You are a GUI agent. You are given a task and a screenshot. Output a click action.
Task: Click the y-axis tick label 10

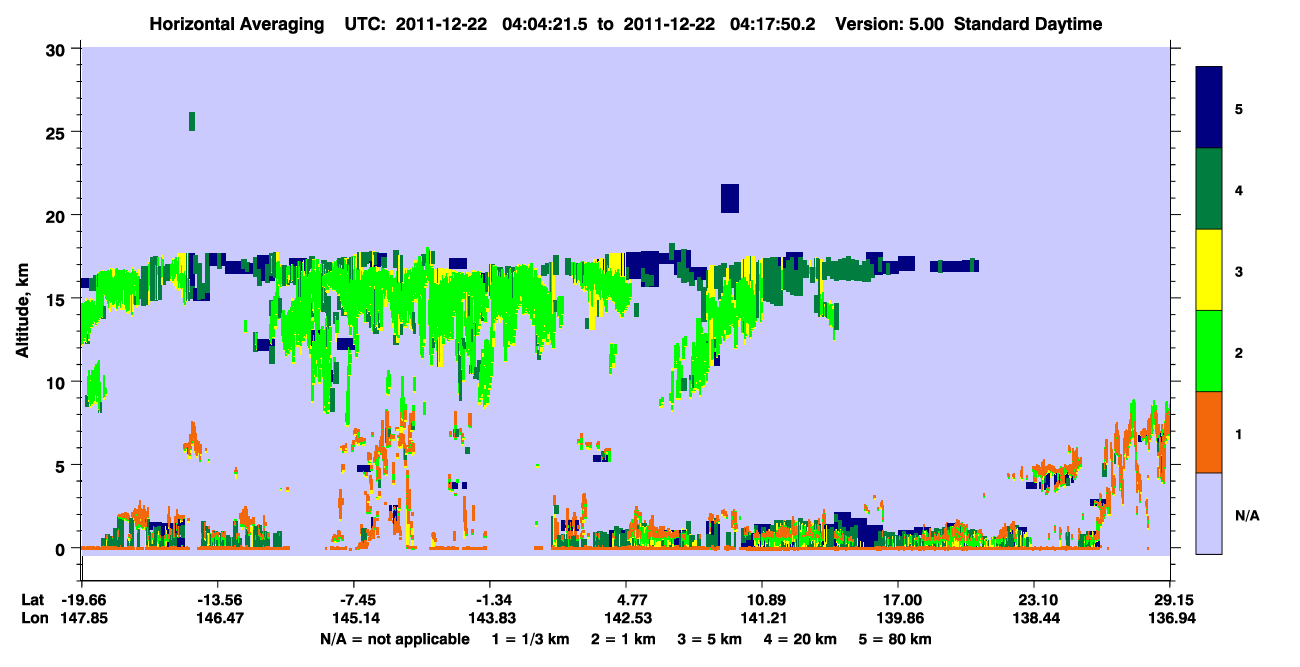(57, 382)
